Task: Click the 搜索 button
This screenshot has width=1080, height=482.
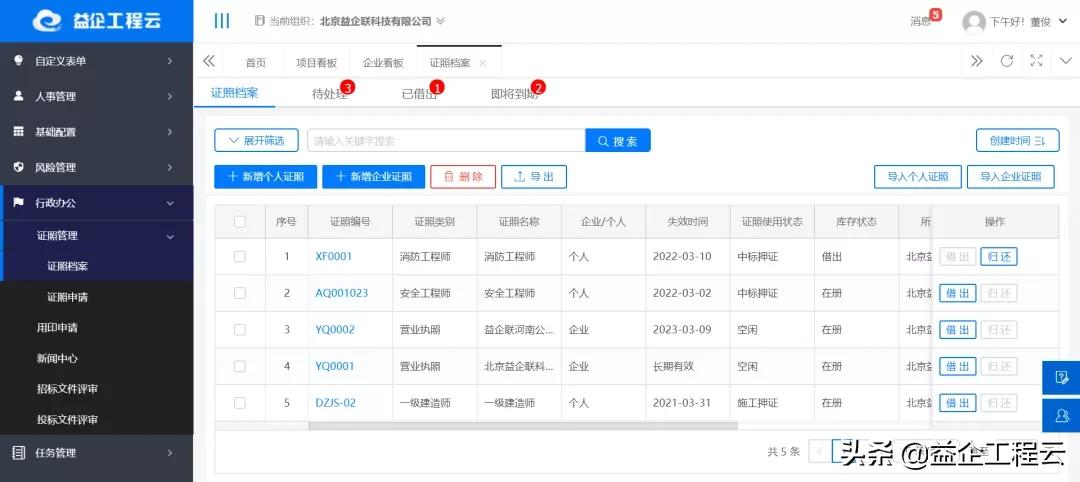Action: click(618, 140)
